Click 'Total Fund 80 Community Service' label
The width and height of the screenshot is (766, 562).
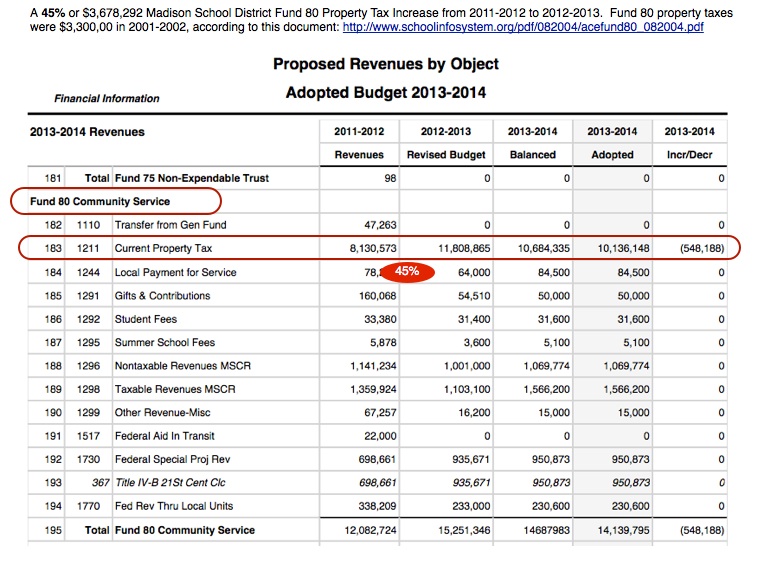tap(170, 530)
